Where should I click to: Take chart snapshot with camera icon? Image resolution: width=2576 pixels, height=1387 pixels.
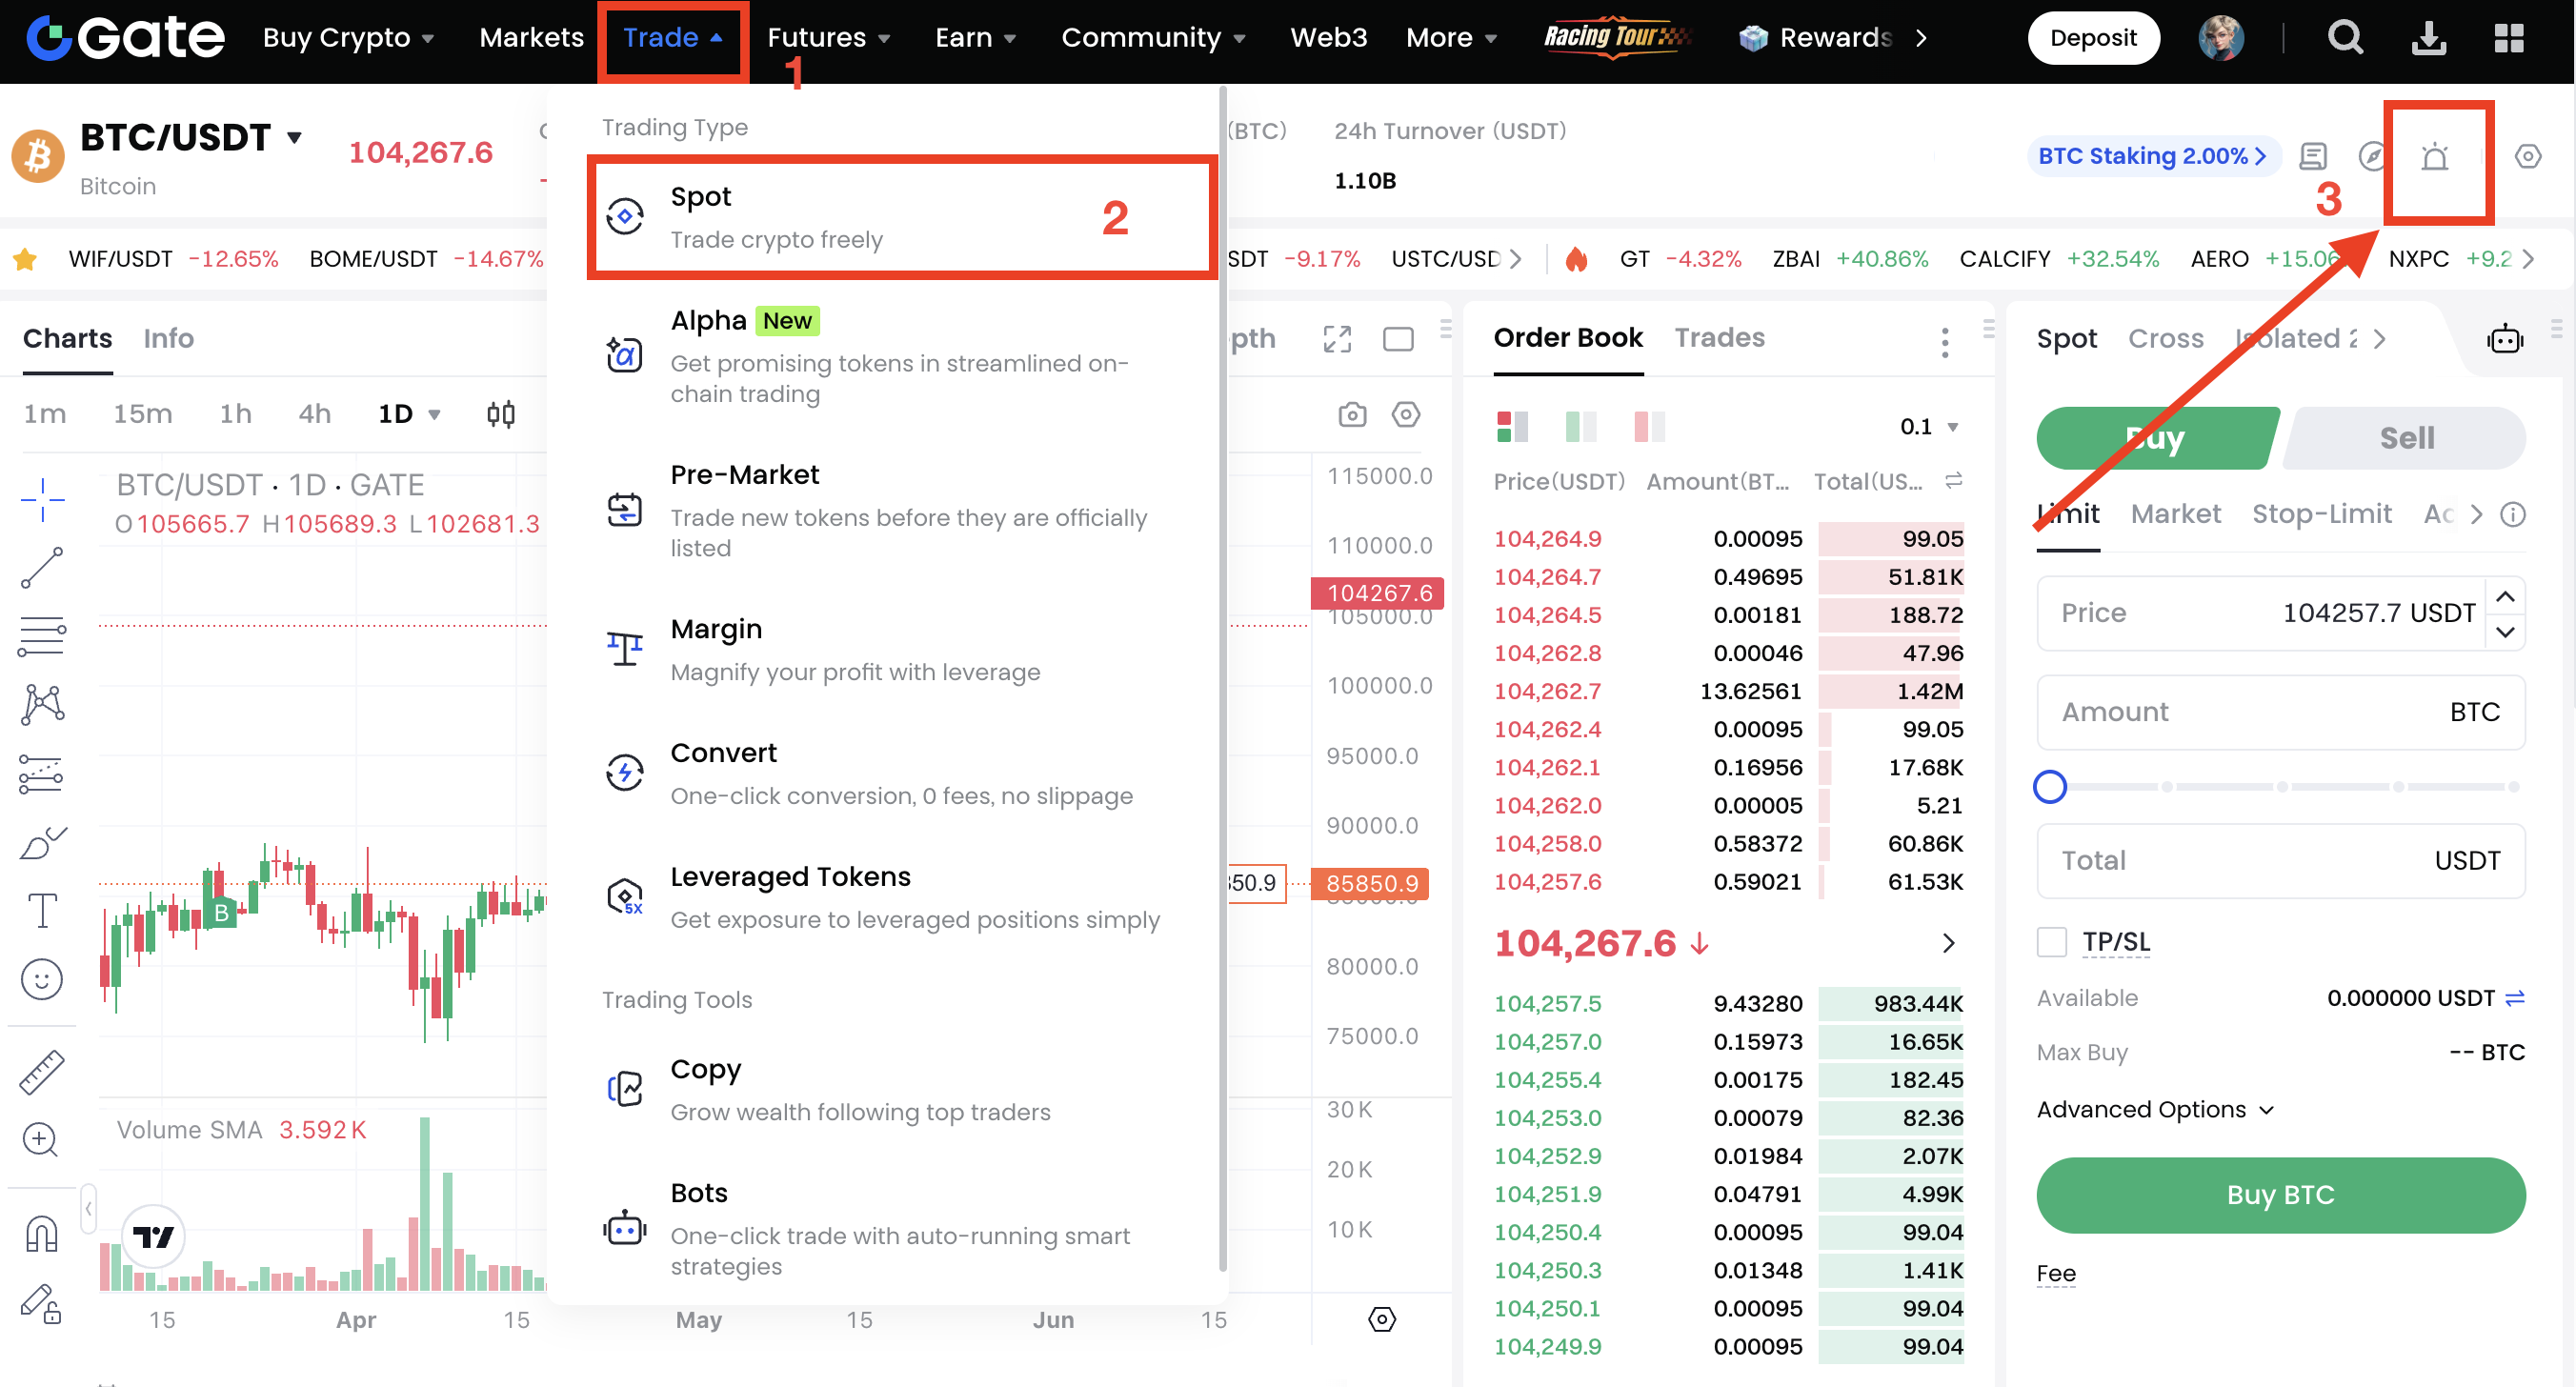pyautogui.click(x=1352, y=414)
